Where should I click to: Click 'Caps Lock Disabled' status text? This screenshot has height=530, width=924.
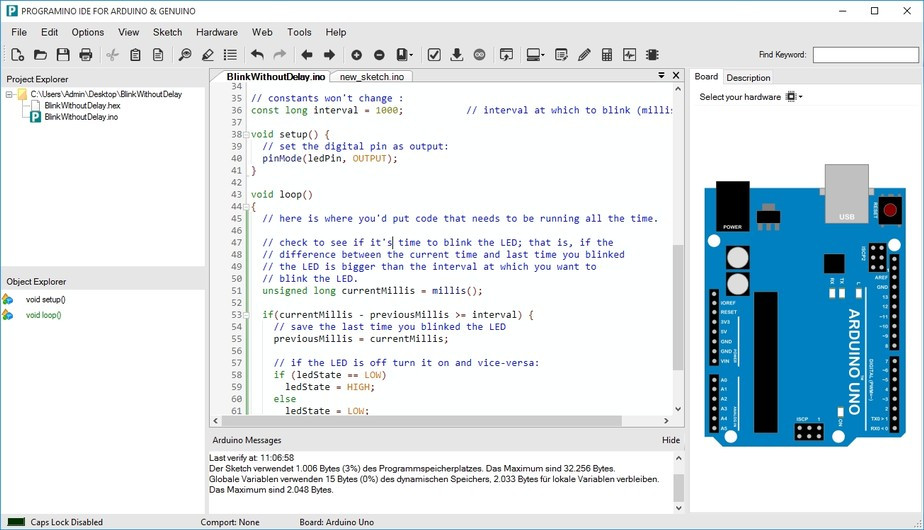pyautogui.click(x=67, y=522)
